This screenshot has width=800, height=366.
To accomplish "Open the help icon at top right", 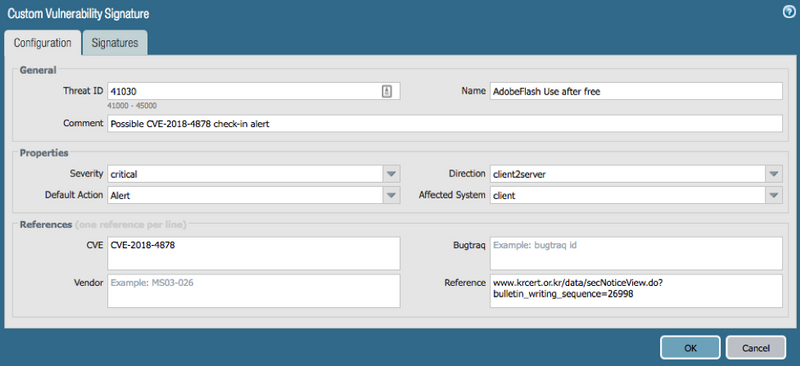I will point(789,12).
